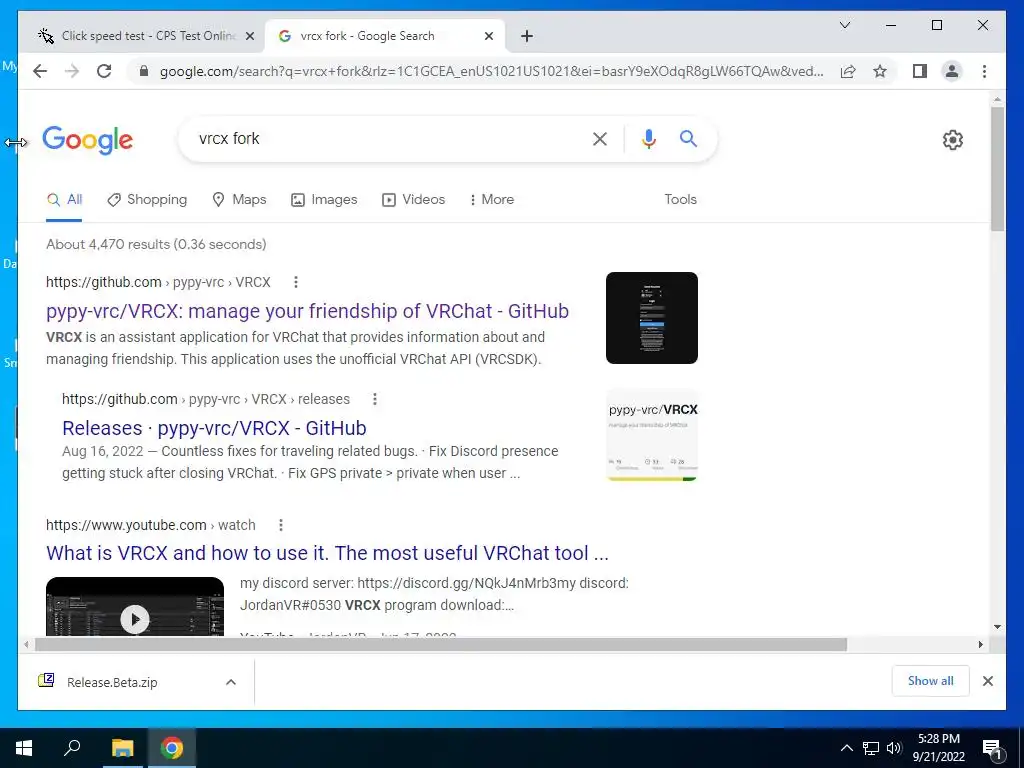
Task: Open Windows Start menu
Action: [x=24, y=748]
